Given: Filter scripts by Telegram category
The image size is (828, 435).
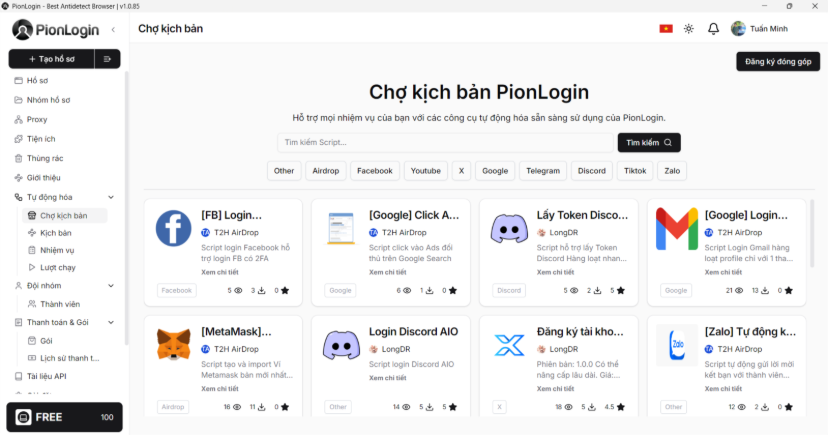Looking at the screenshot, I should (x=543, y=171).
